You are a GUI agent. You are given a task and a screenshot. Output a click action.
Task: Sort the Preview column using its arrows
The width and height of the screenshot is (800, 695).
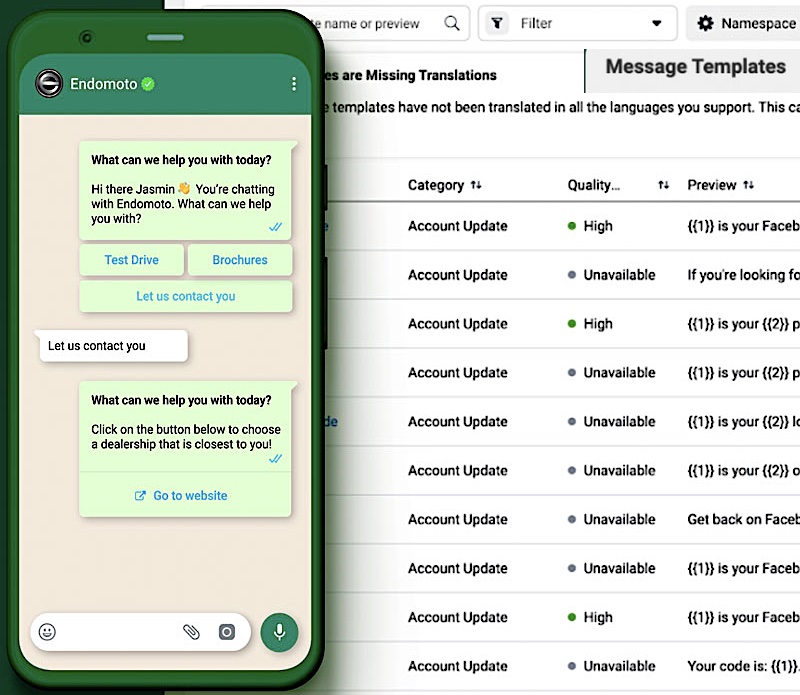[x=748, y=185]
